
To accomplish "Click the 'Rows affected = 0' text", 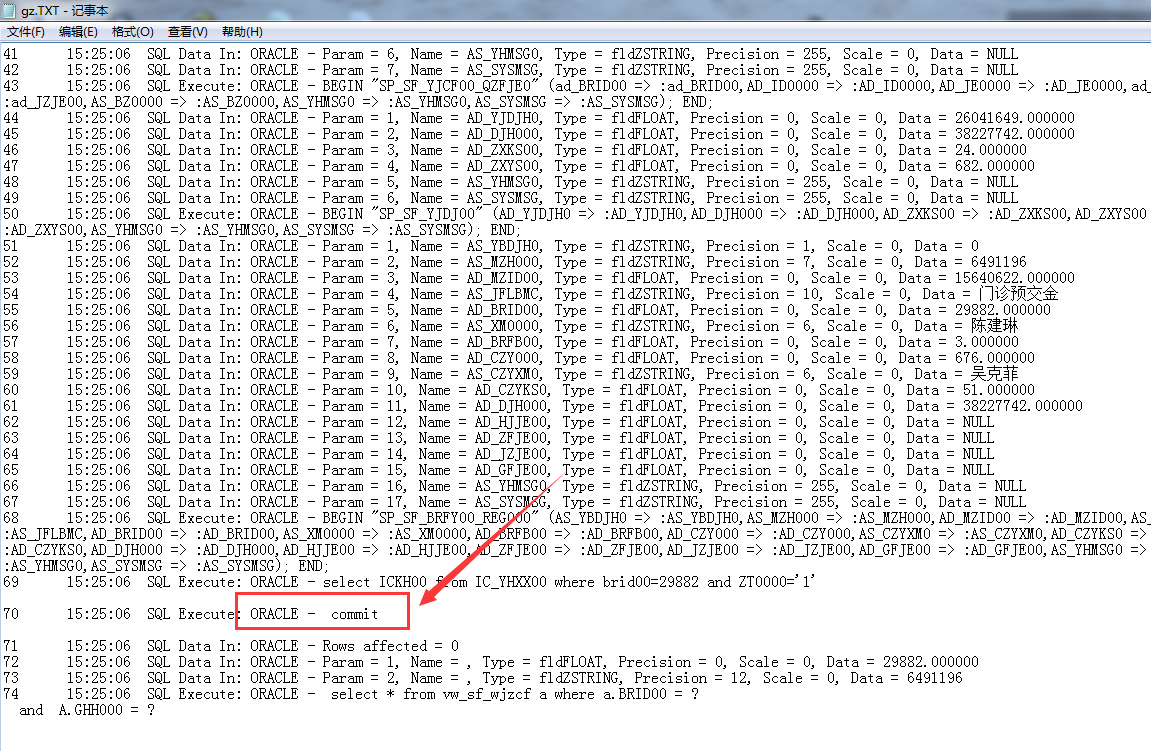I will tap(391, 646).
